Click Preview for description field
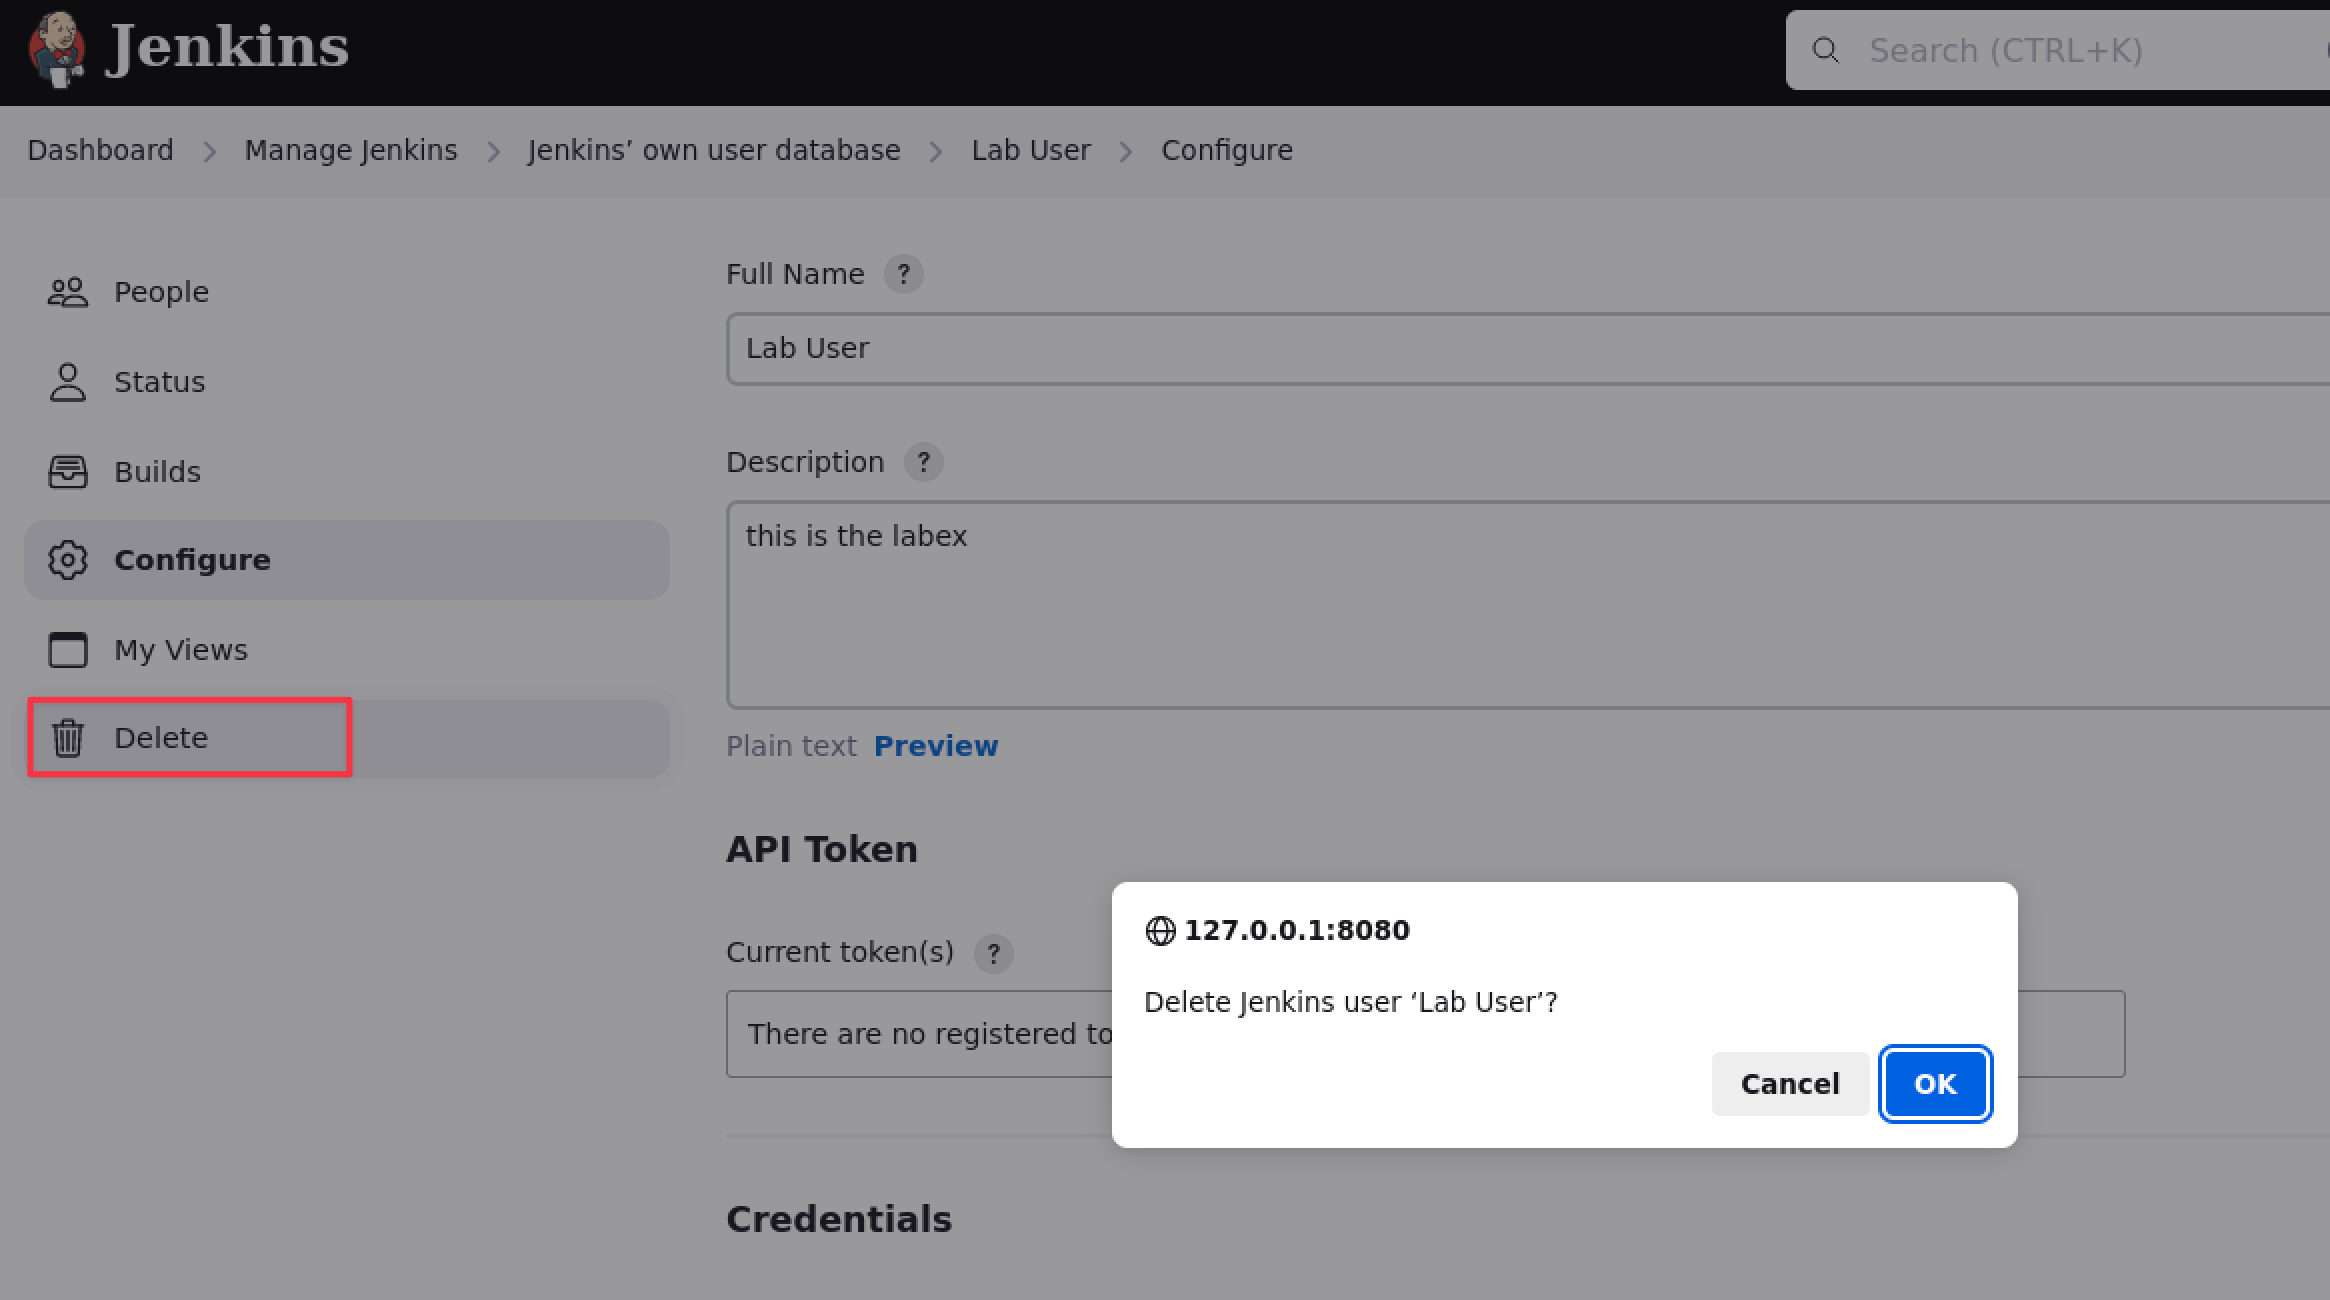 point(935,744)
